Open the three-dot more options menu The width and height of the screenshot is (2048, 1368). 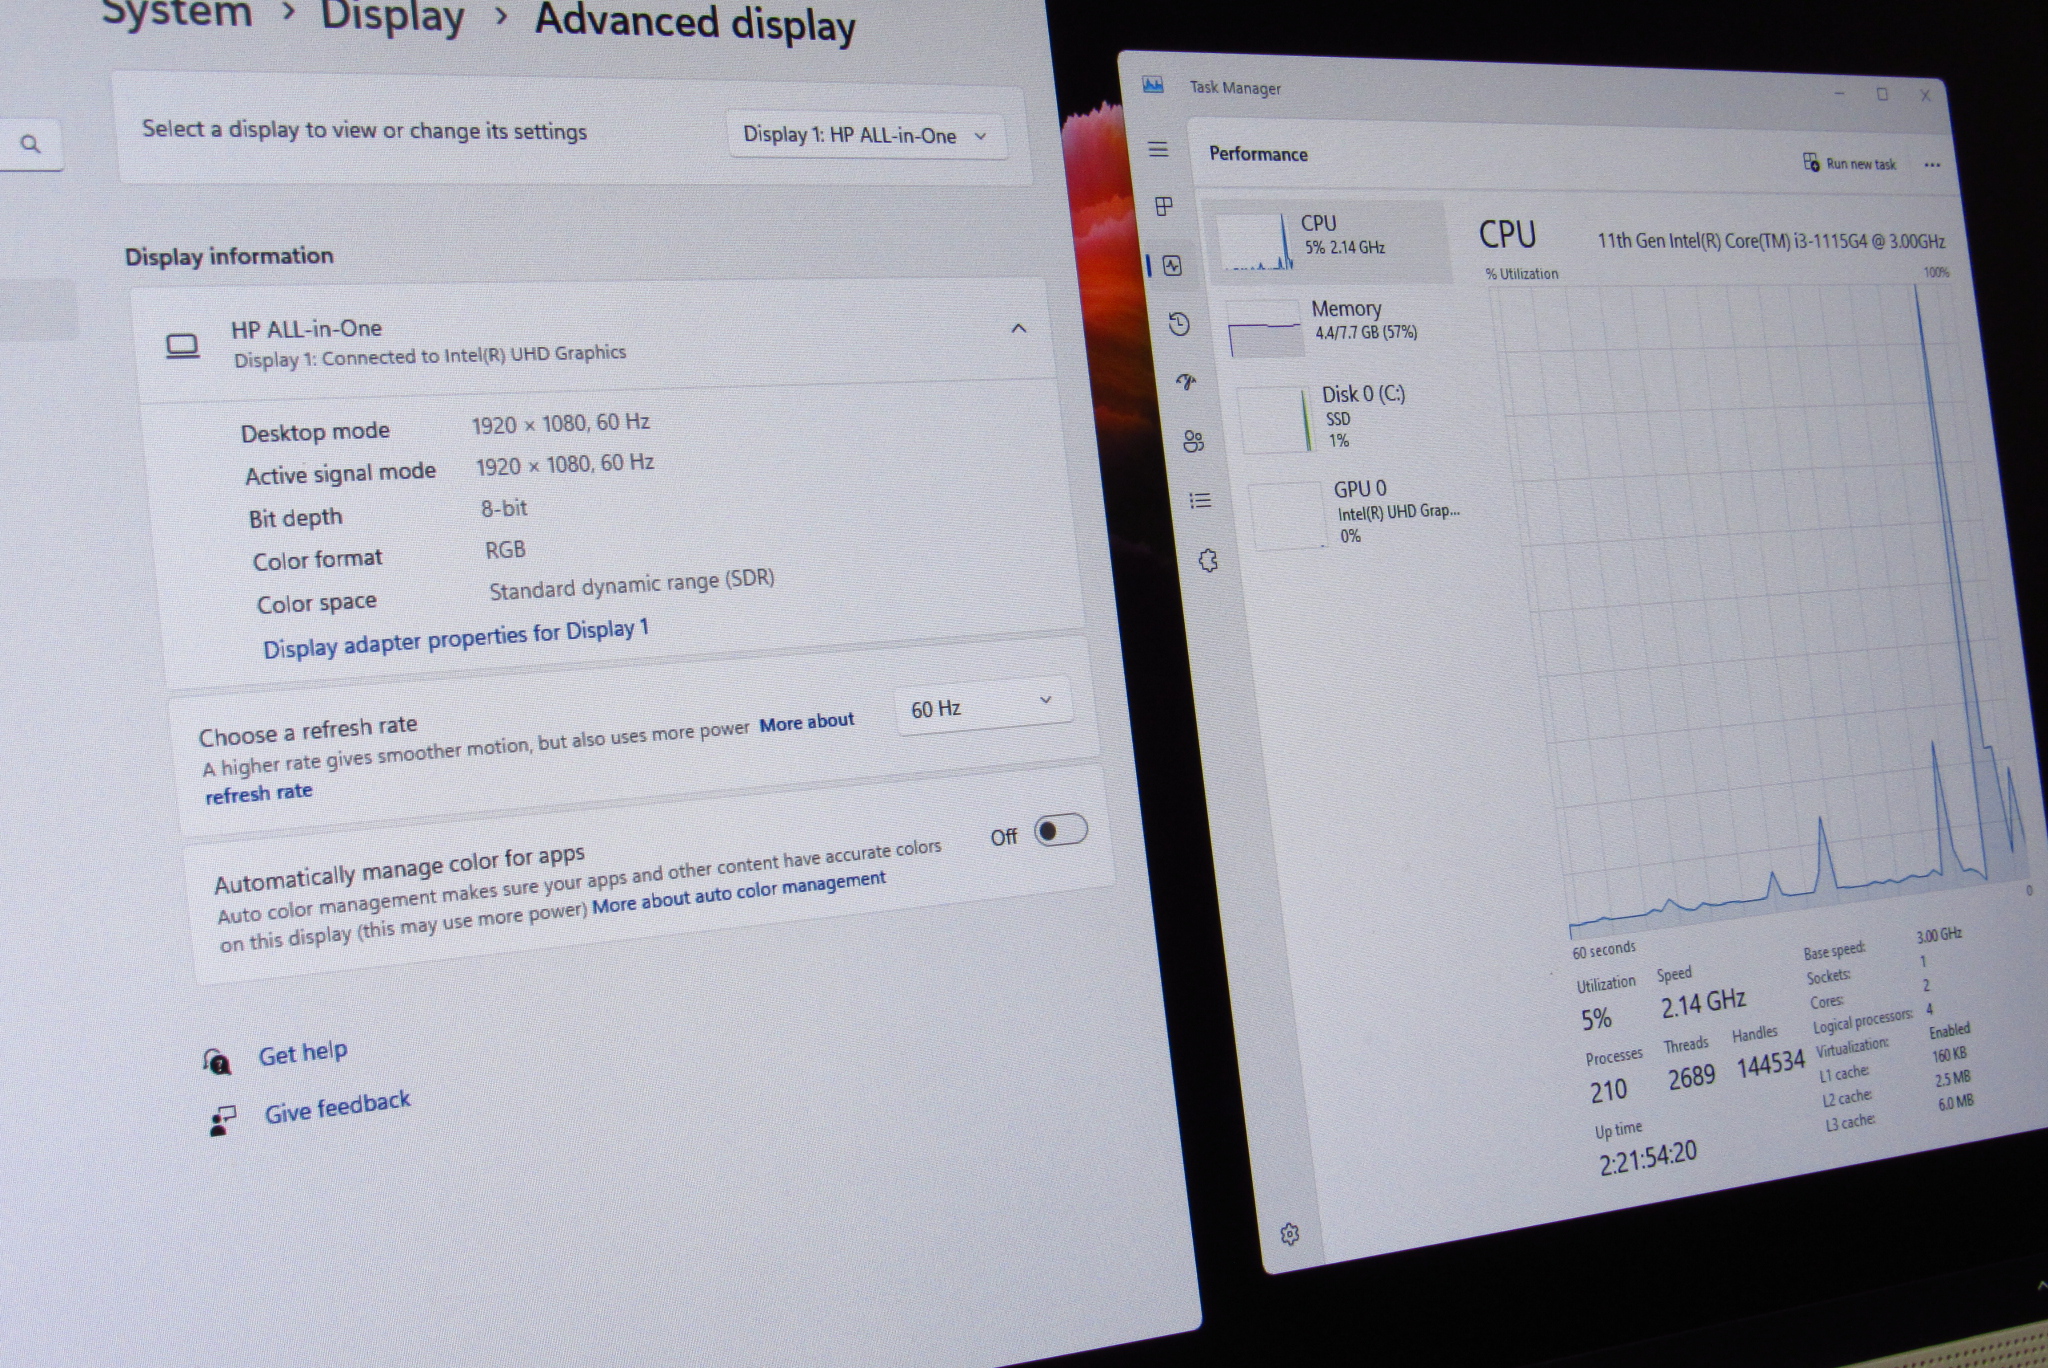(x=1932, y=165)
